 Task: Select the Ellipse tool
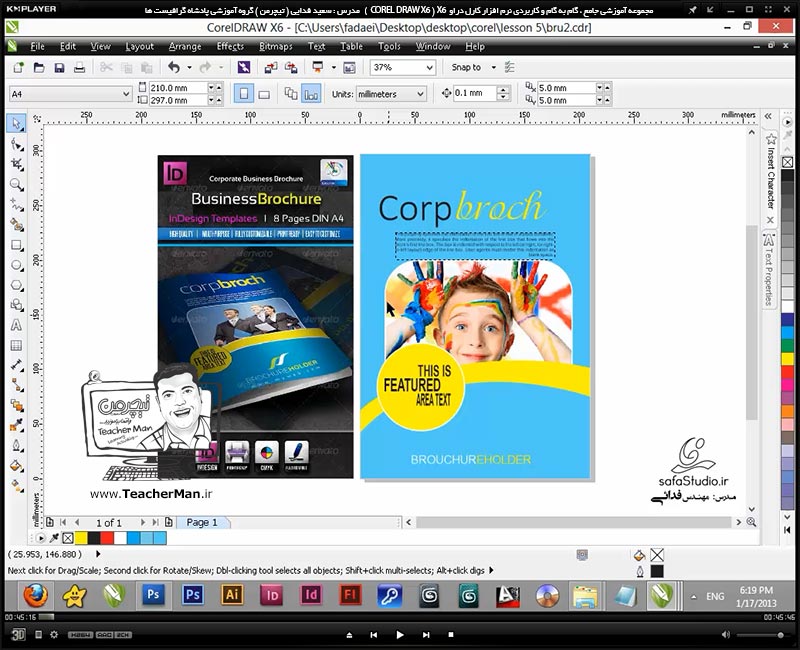pos(17,265)
